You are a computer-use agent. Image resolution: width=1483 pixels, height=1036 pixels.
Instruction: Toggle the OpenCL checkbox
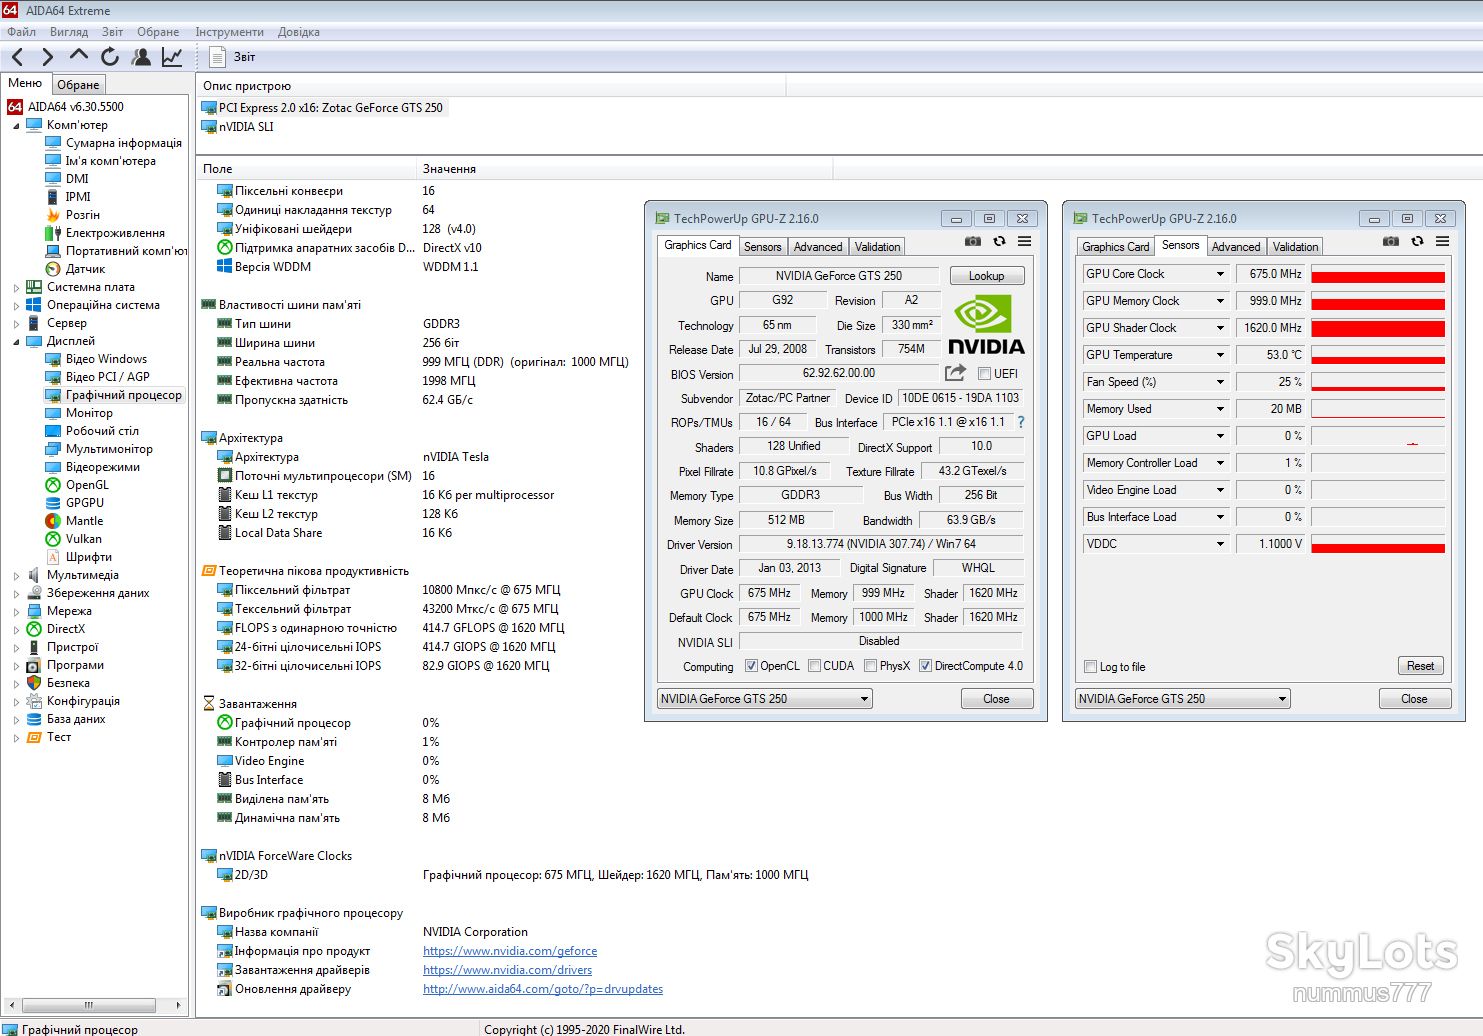[x=752, y=666]
